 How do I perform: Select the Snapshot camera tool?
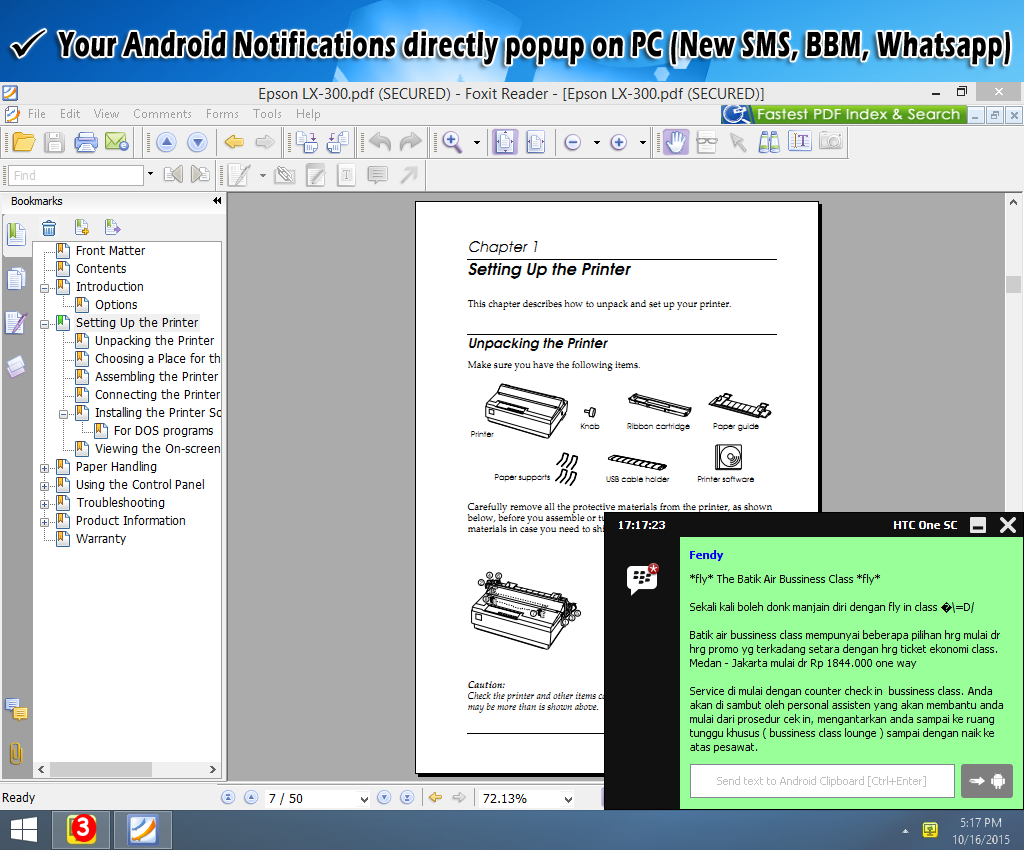click(830, 142)
